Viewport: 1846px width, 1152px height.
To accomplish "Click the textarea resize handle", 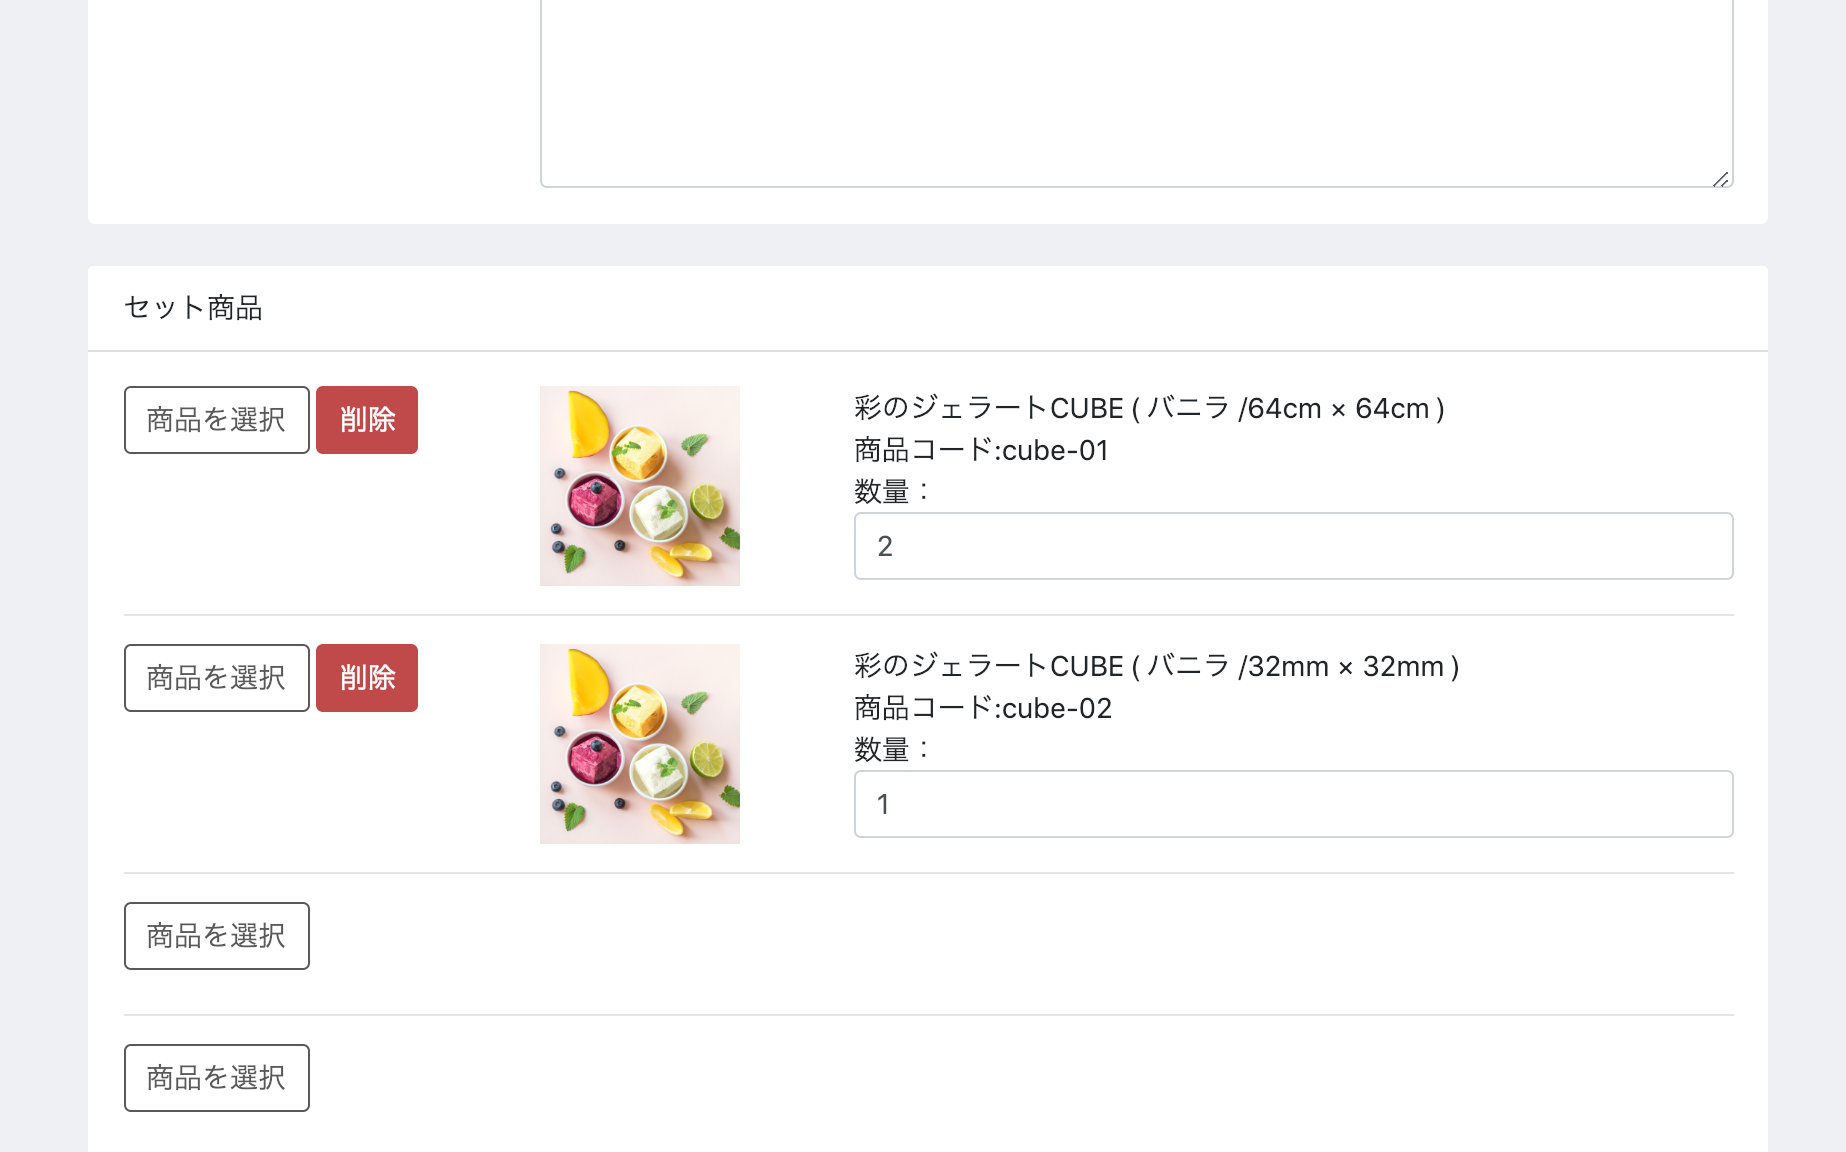I will pos(1721,179).
